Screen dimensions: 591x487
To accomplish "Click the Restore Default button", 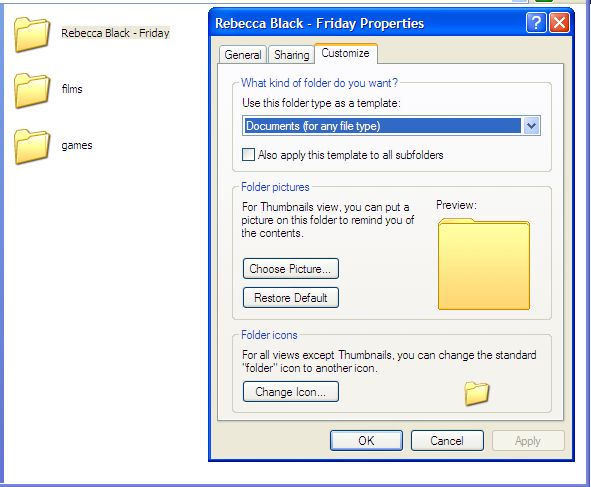I will [x=291, y=298].
